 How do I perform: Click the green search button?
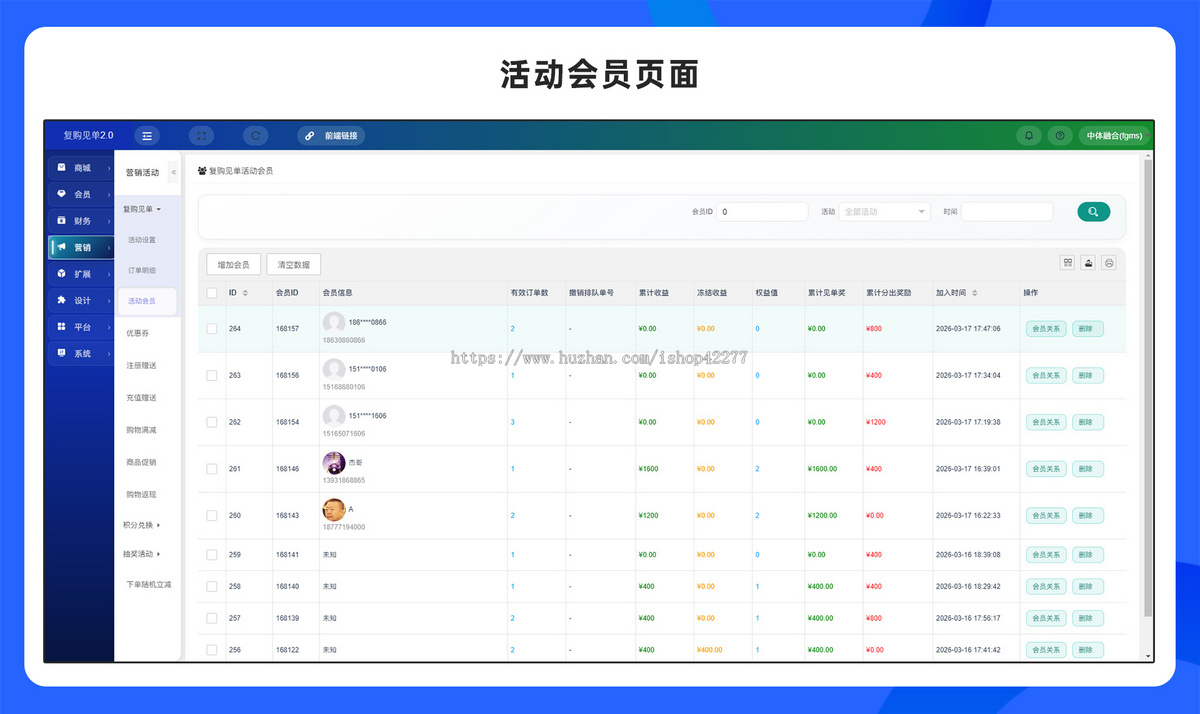tap(1093, 212)
